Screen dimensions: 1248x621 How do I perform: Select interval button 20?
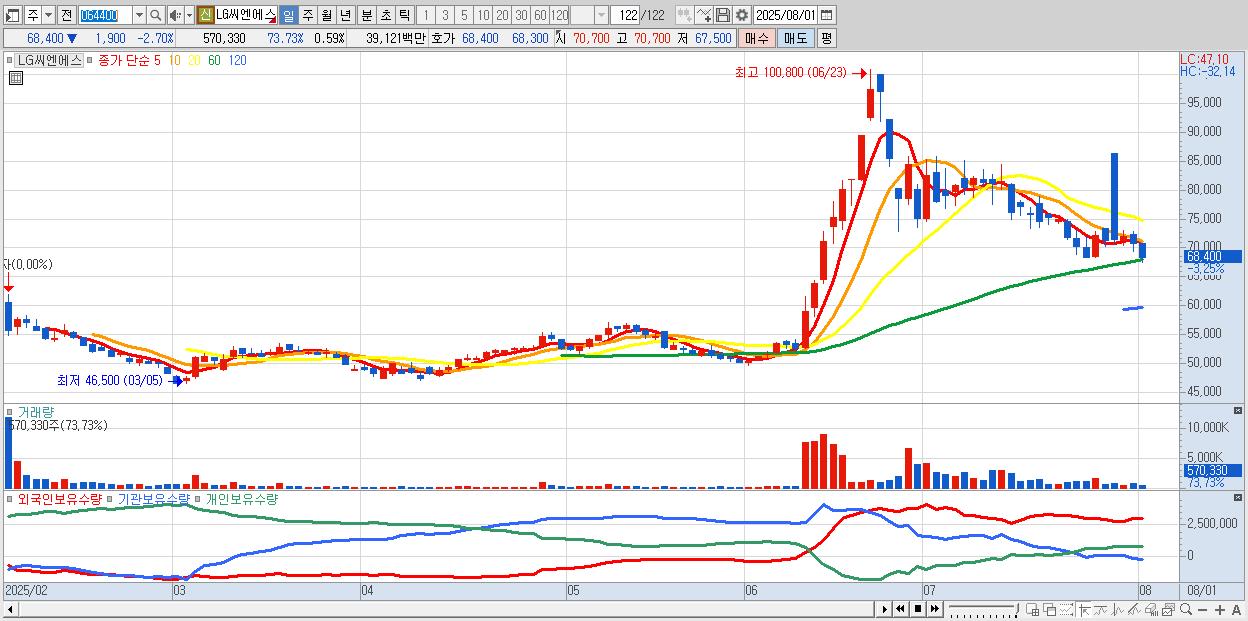[502, 15]
